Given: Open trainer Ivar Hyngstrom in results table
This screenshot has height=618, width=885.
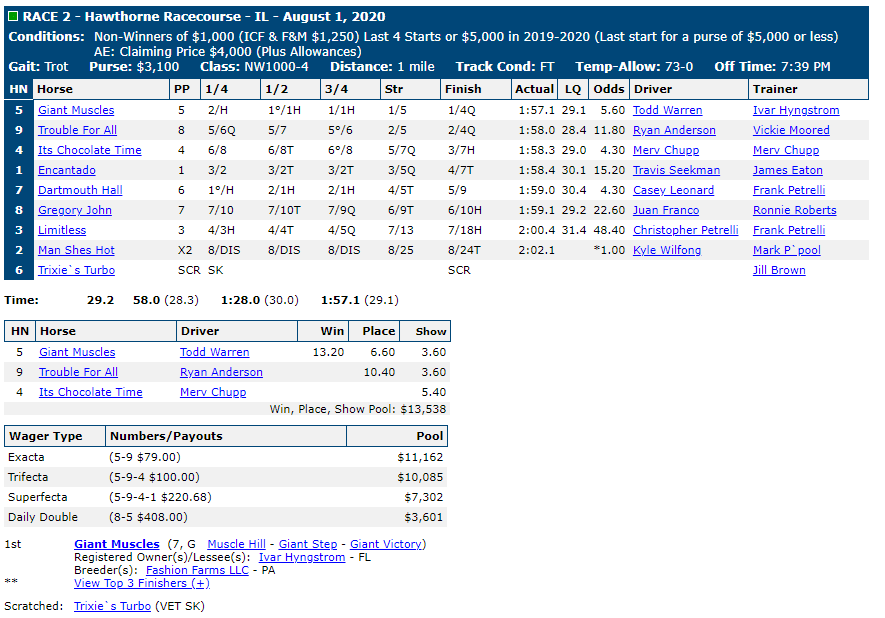Looking at the screenshot, I should click(796, 110).
